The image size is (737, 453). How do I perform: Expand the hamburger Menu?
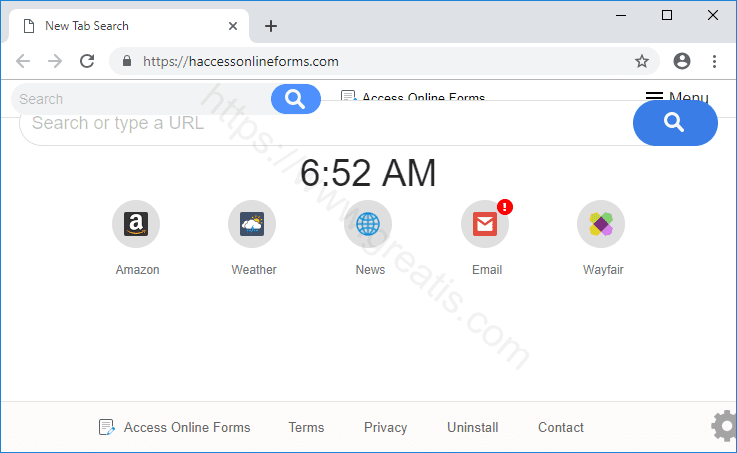coord(676,98)
